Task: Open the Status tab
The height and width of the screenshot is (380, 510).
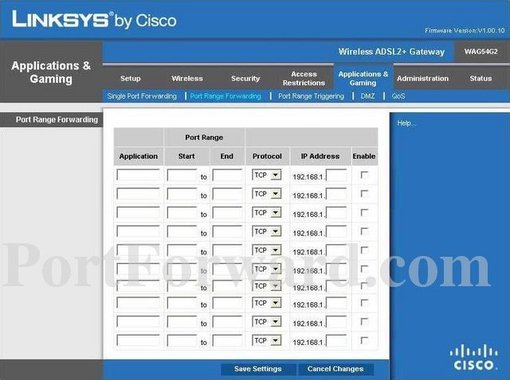Action: [x=480, y=78]
